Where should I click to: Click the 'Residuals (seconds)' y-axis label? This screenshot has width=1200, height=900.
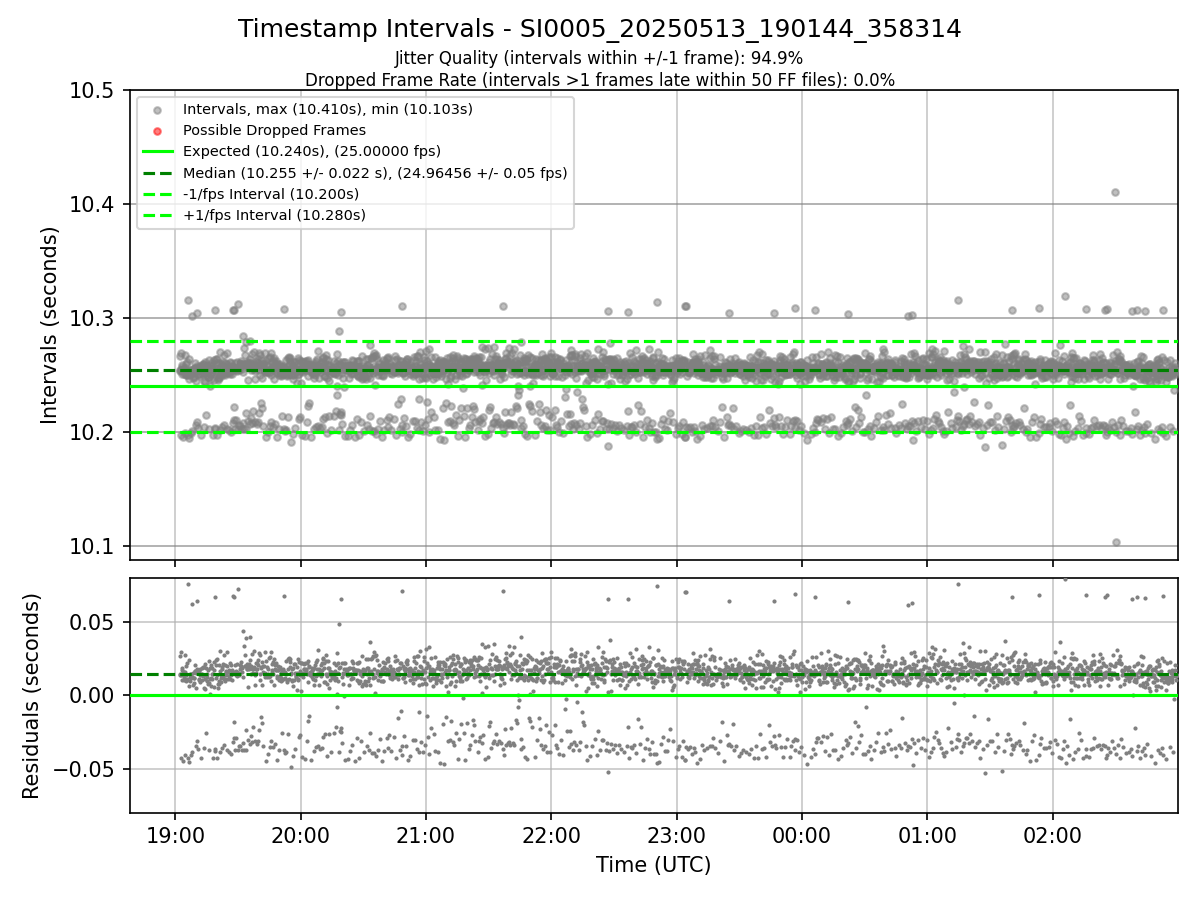point(31,696)
